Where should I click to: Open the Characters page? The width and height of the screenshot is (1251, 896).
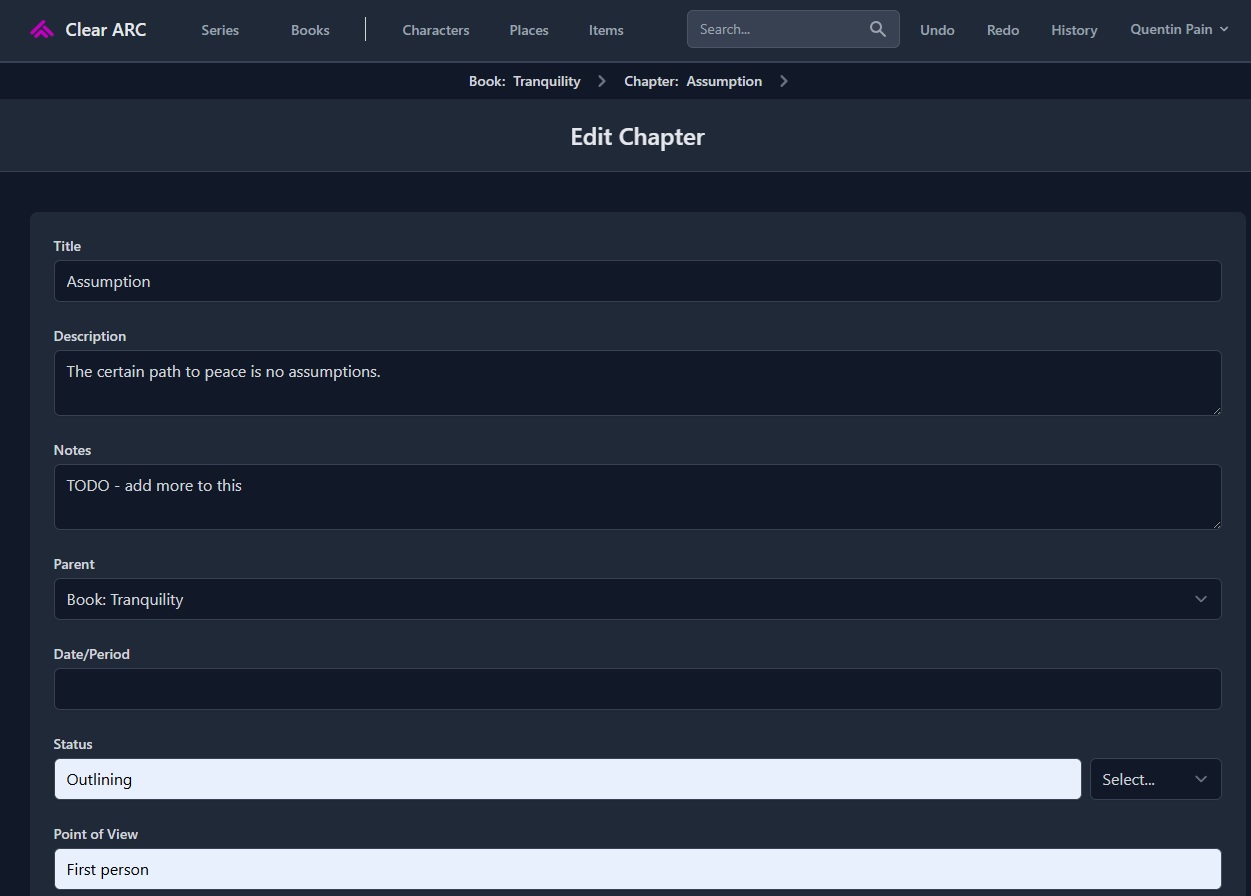pyautogui.click(x=436, y=30)
